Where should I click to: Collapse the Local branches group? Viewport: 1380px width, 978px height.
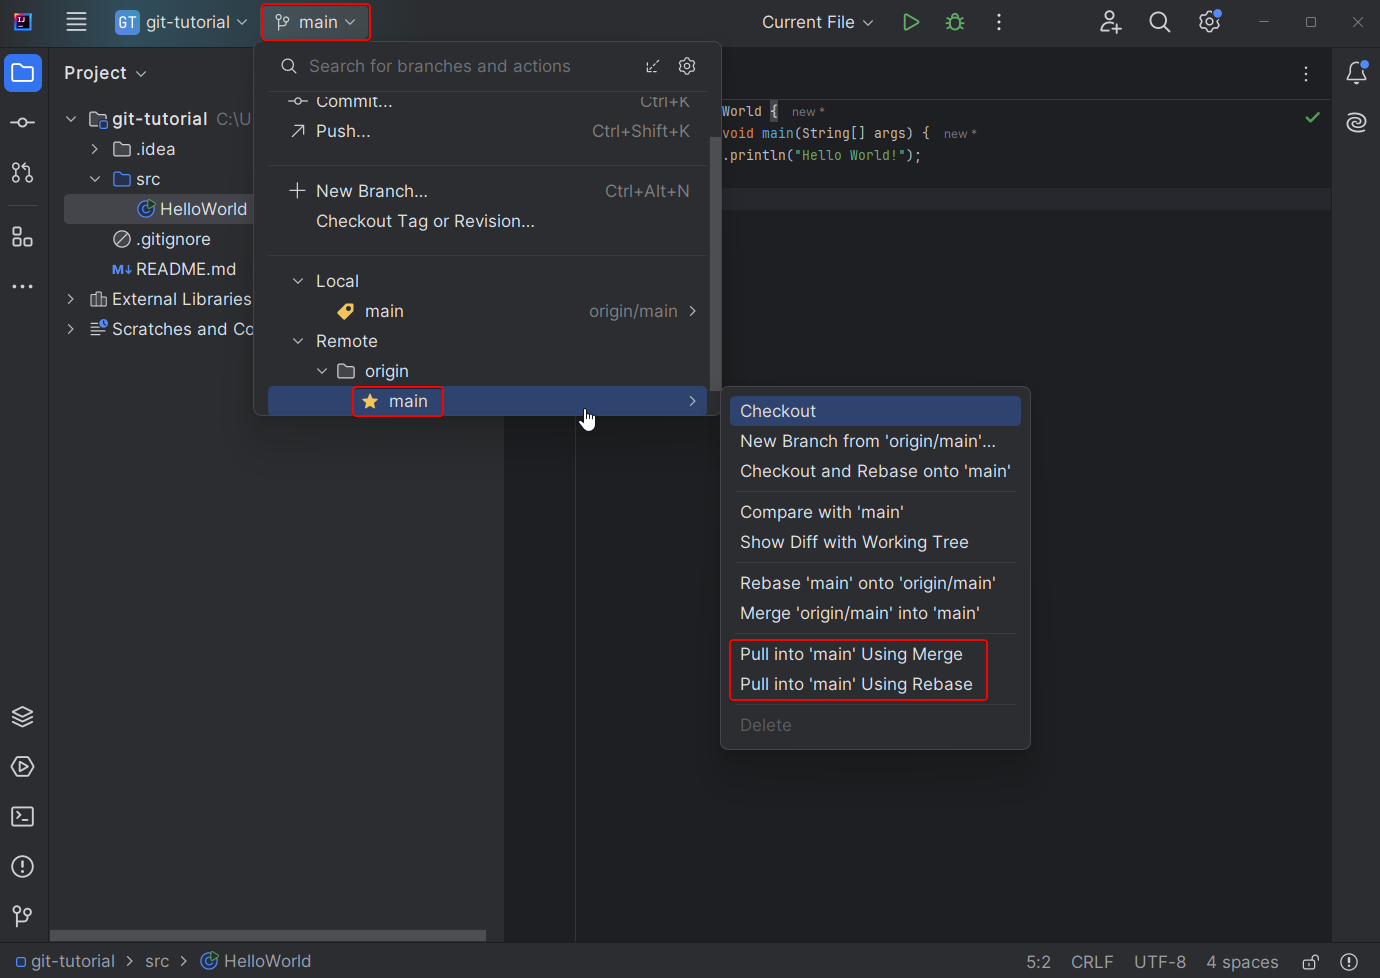tap(298, 282)
